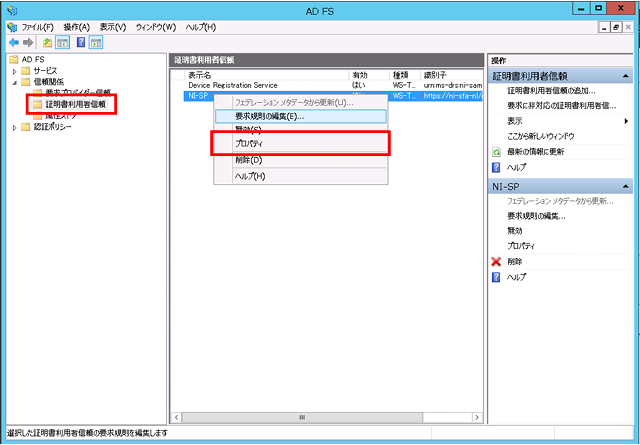Click 要求規則の編集... in NI-SP actions
This screenshot has height=445, width=640.
(x=536, y=216)
